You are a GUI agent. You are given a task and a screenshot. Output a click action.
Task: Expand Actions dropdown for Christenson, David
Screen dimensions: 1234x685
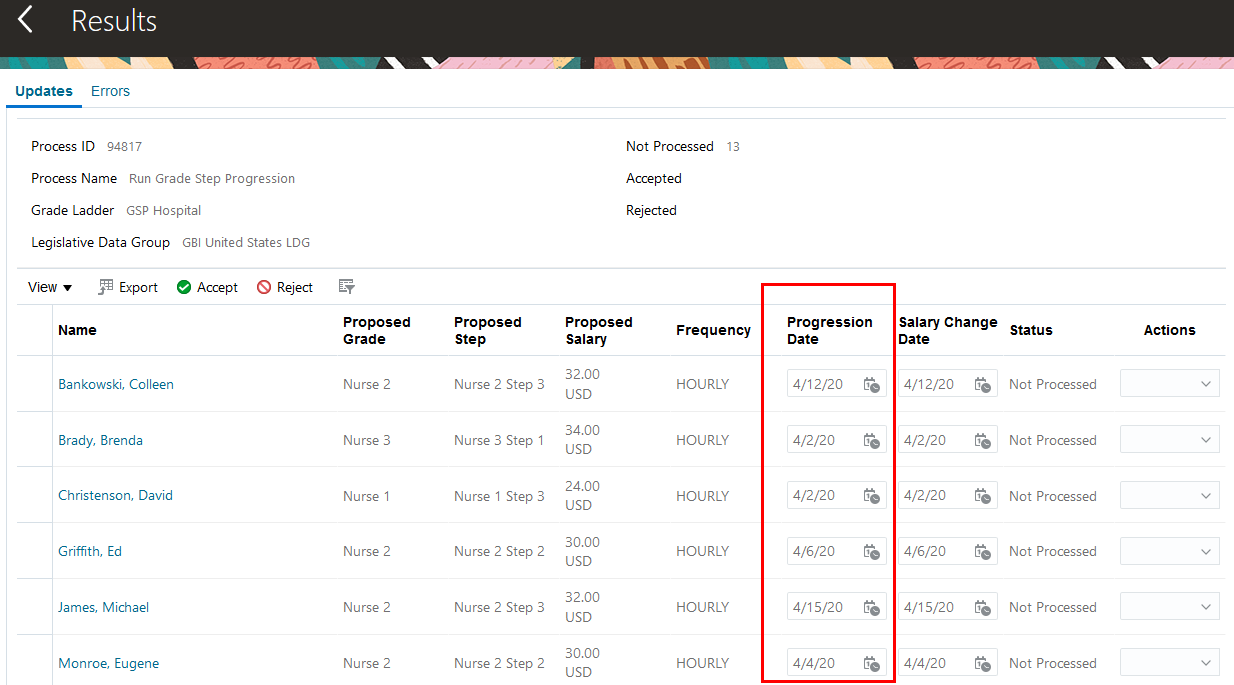[1170, 495]
